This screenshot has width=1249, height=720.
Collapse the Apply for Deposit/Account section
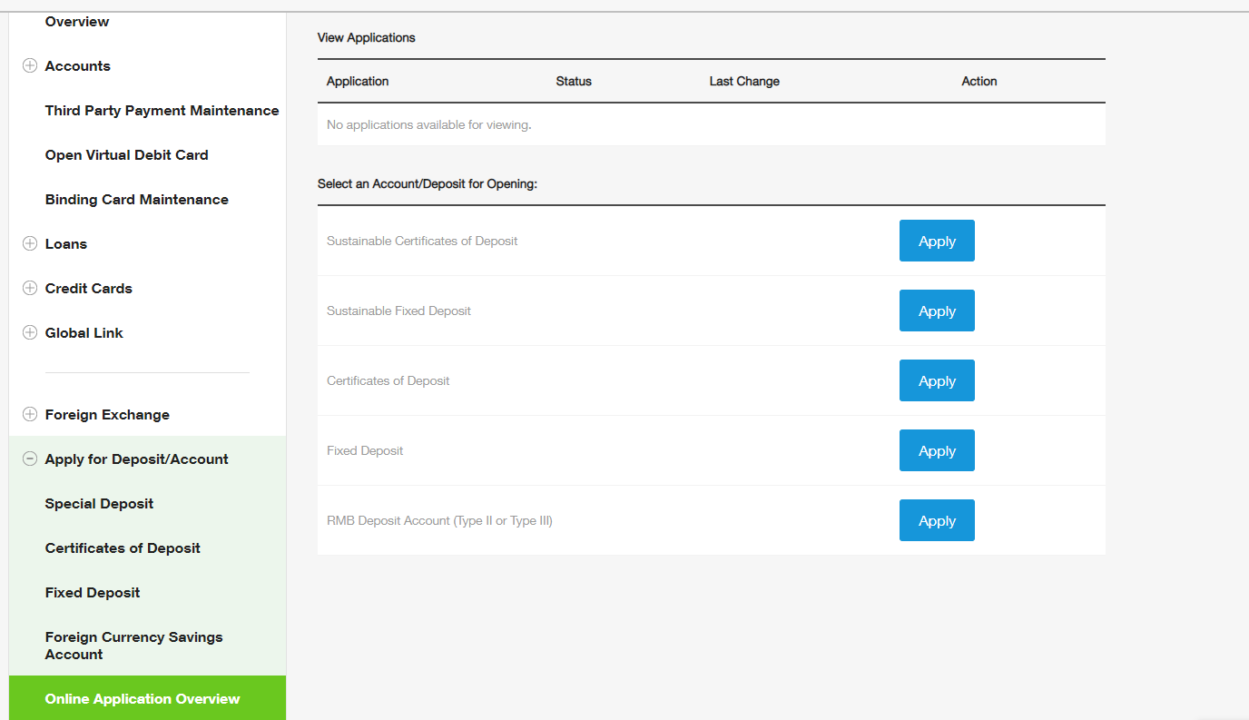136,458
